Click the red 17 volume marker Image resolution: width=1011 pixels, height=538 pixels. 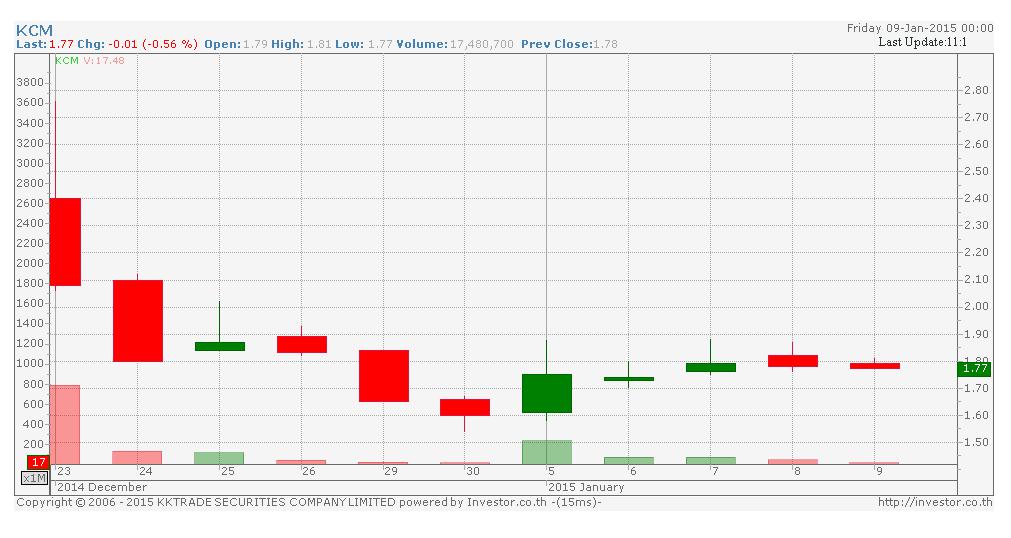click(38, 462)
